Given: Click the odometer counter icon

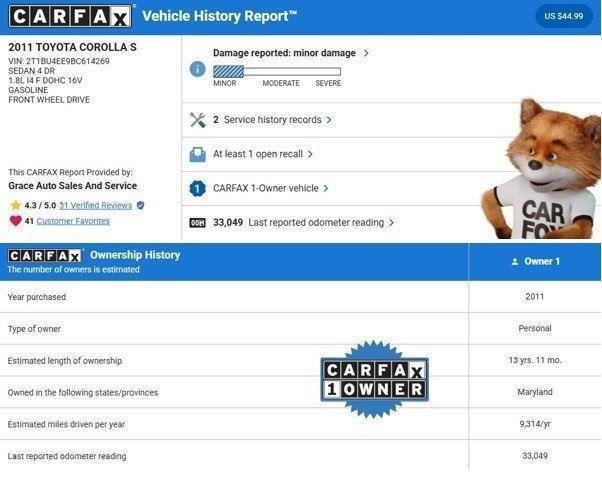Looking at the screenshot, I should point(197,223).
